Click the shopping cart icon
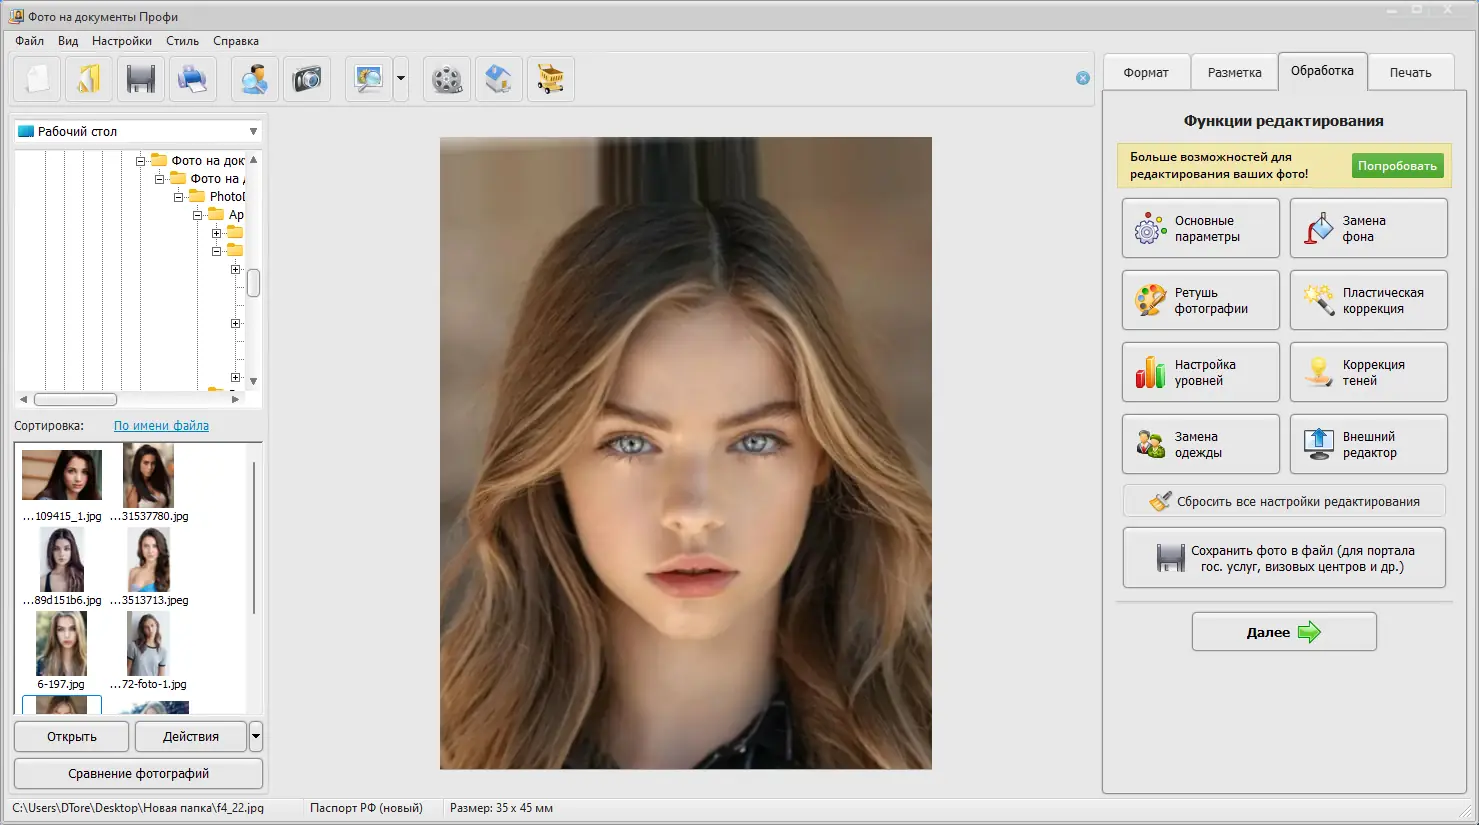 pyautogui.click(x=551, y=79)
